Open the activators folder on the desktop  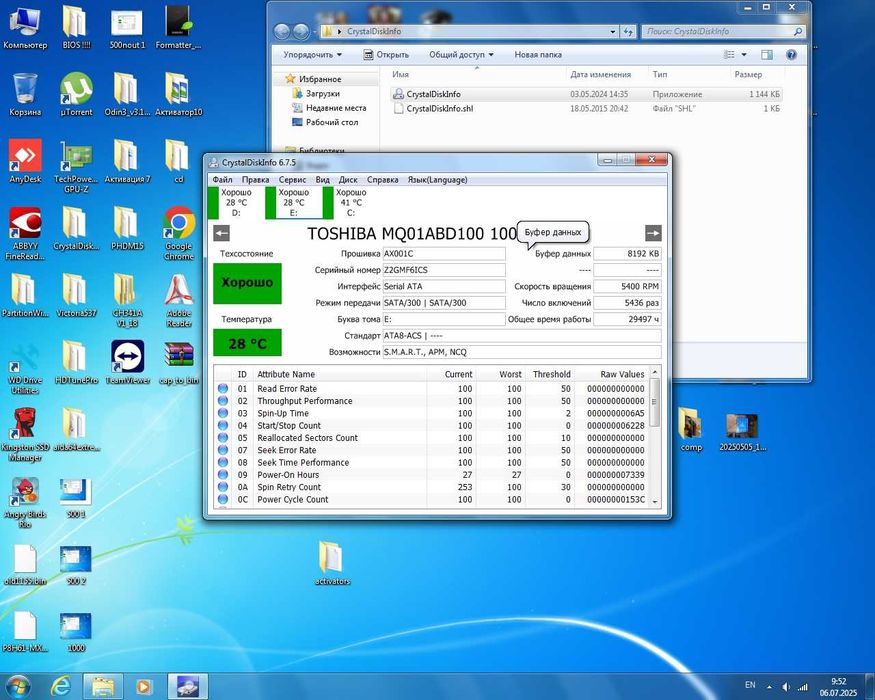[x=332, y=563]
